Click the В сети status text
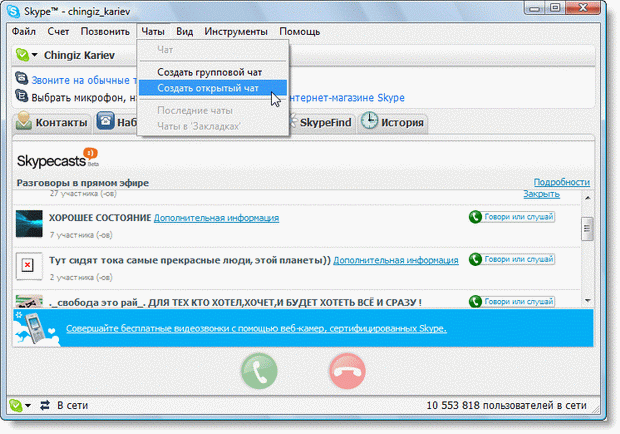620x434 pixels. 73,406
